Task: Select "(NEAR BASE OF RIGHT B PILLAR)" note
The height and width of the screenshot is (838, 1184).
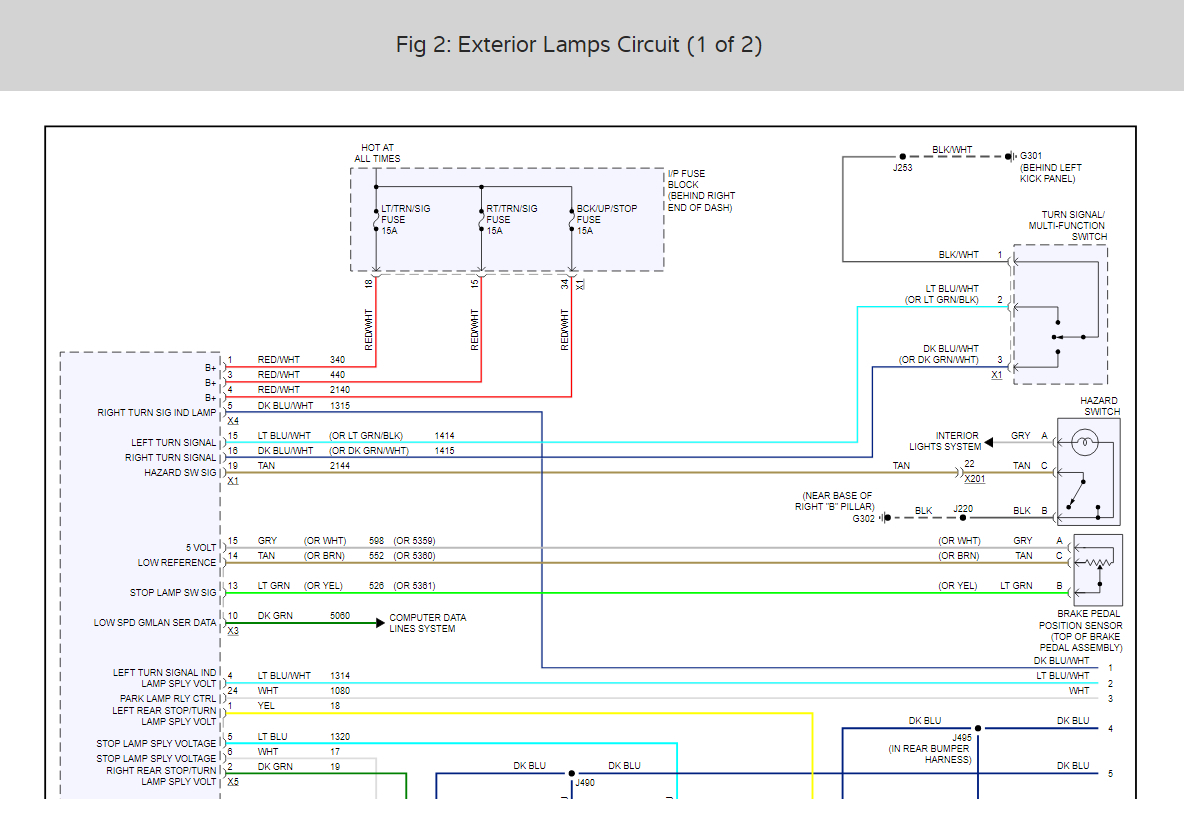Action: (x=835, y=501)
